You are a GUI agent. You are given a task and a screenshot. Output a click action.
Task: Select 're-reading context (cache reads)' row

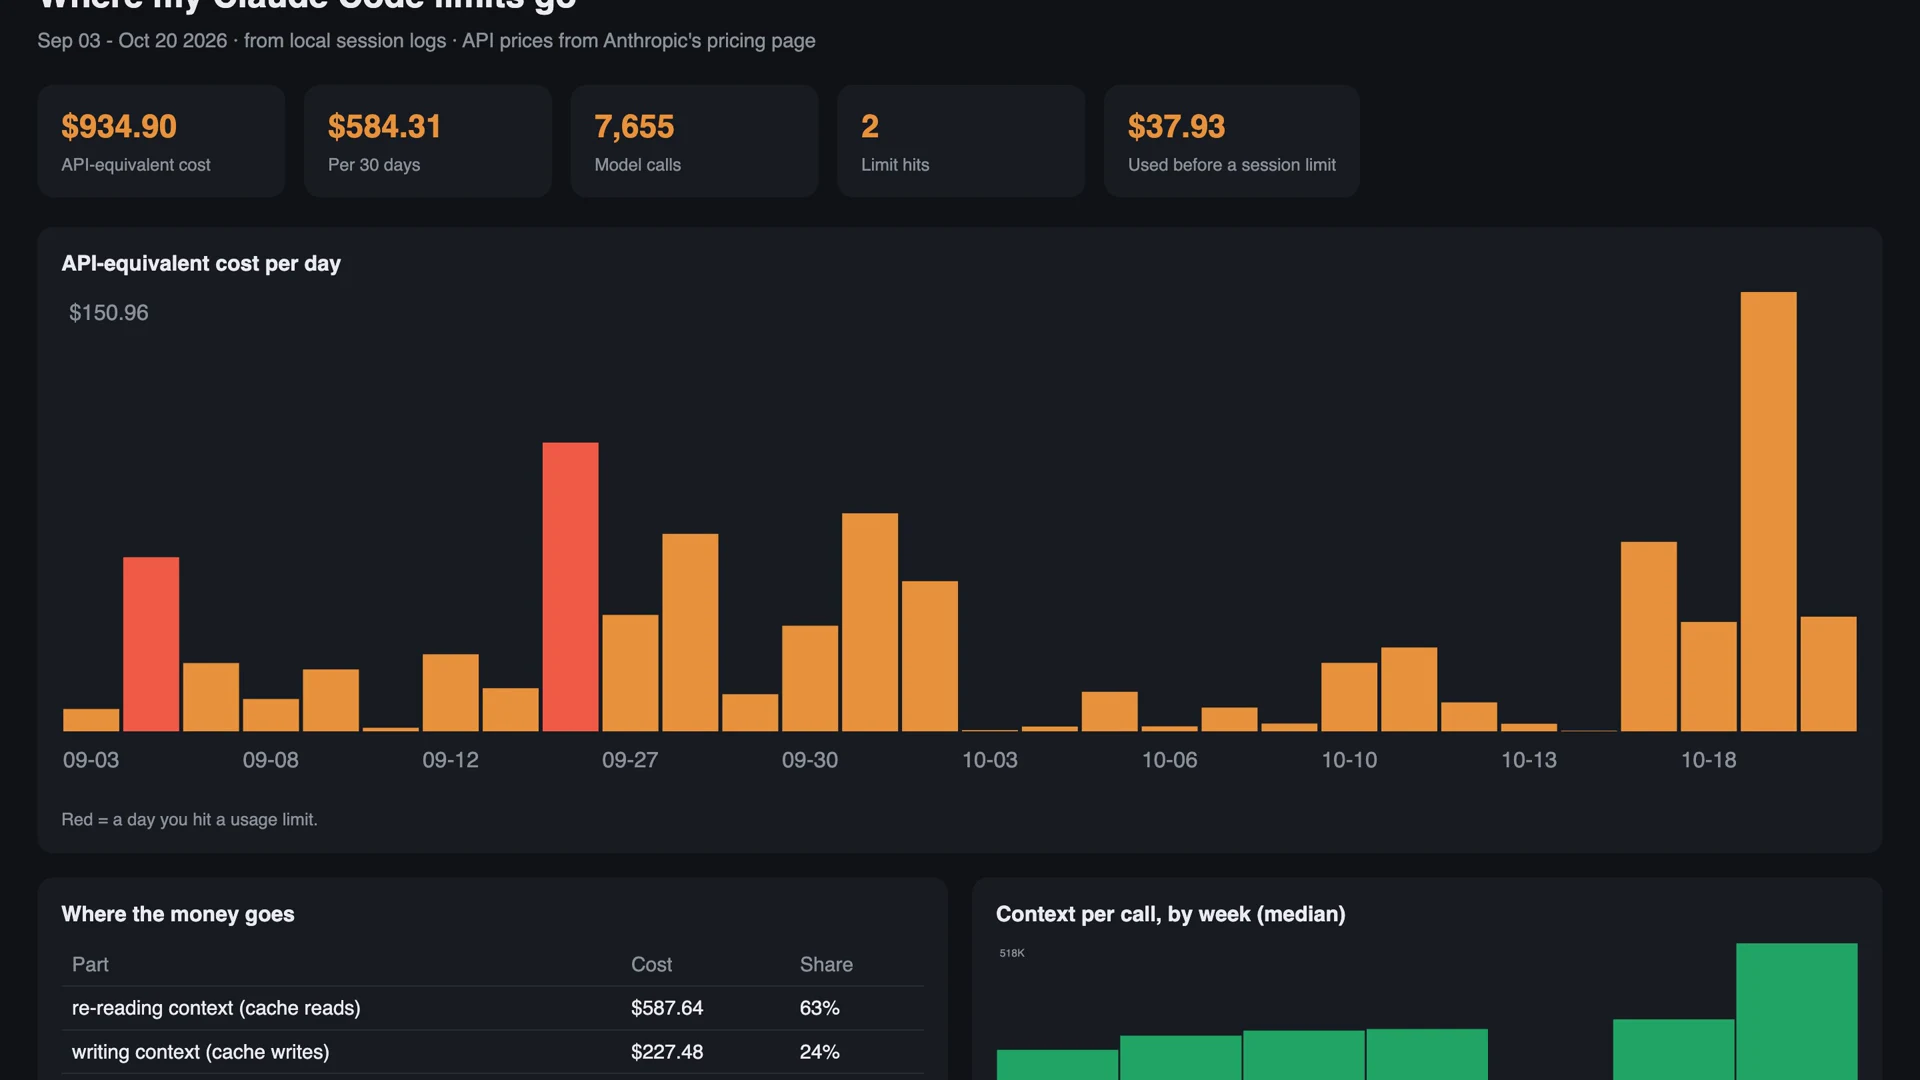(x=492, y=1008)
